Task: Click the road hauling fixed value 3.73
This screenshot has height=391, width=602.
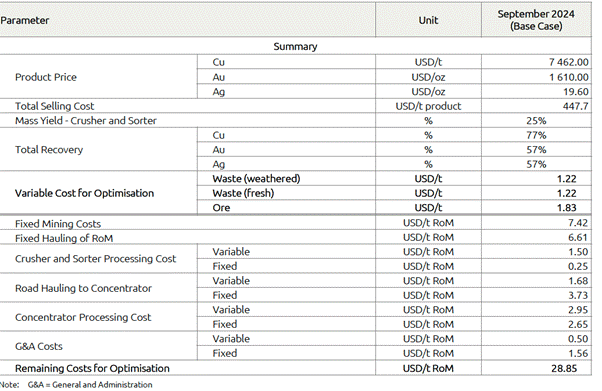Action: [x=578, y=295]
